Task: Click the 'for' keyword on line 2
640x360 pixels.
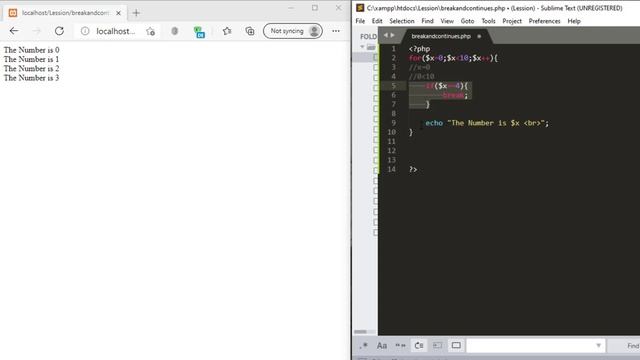Action: (x=415, y=58)
